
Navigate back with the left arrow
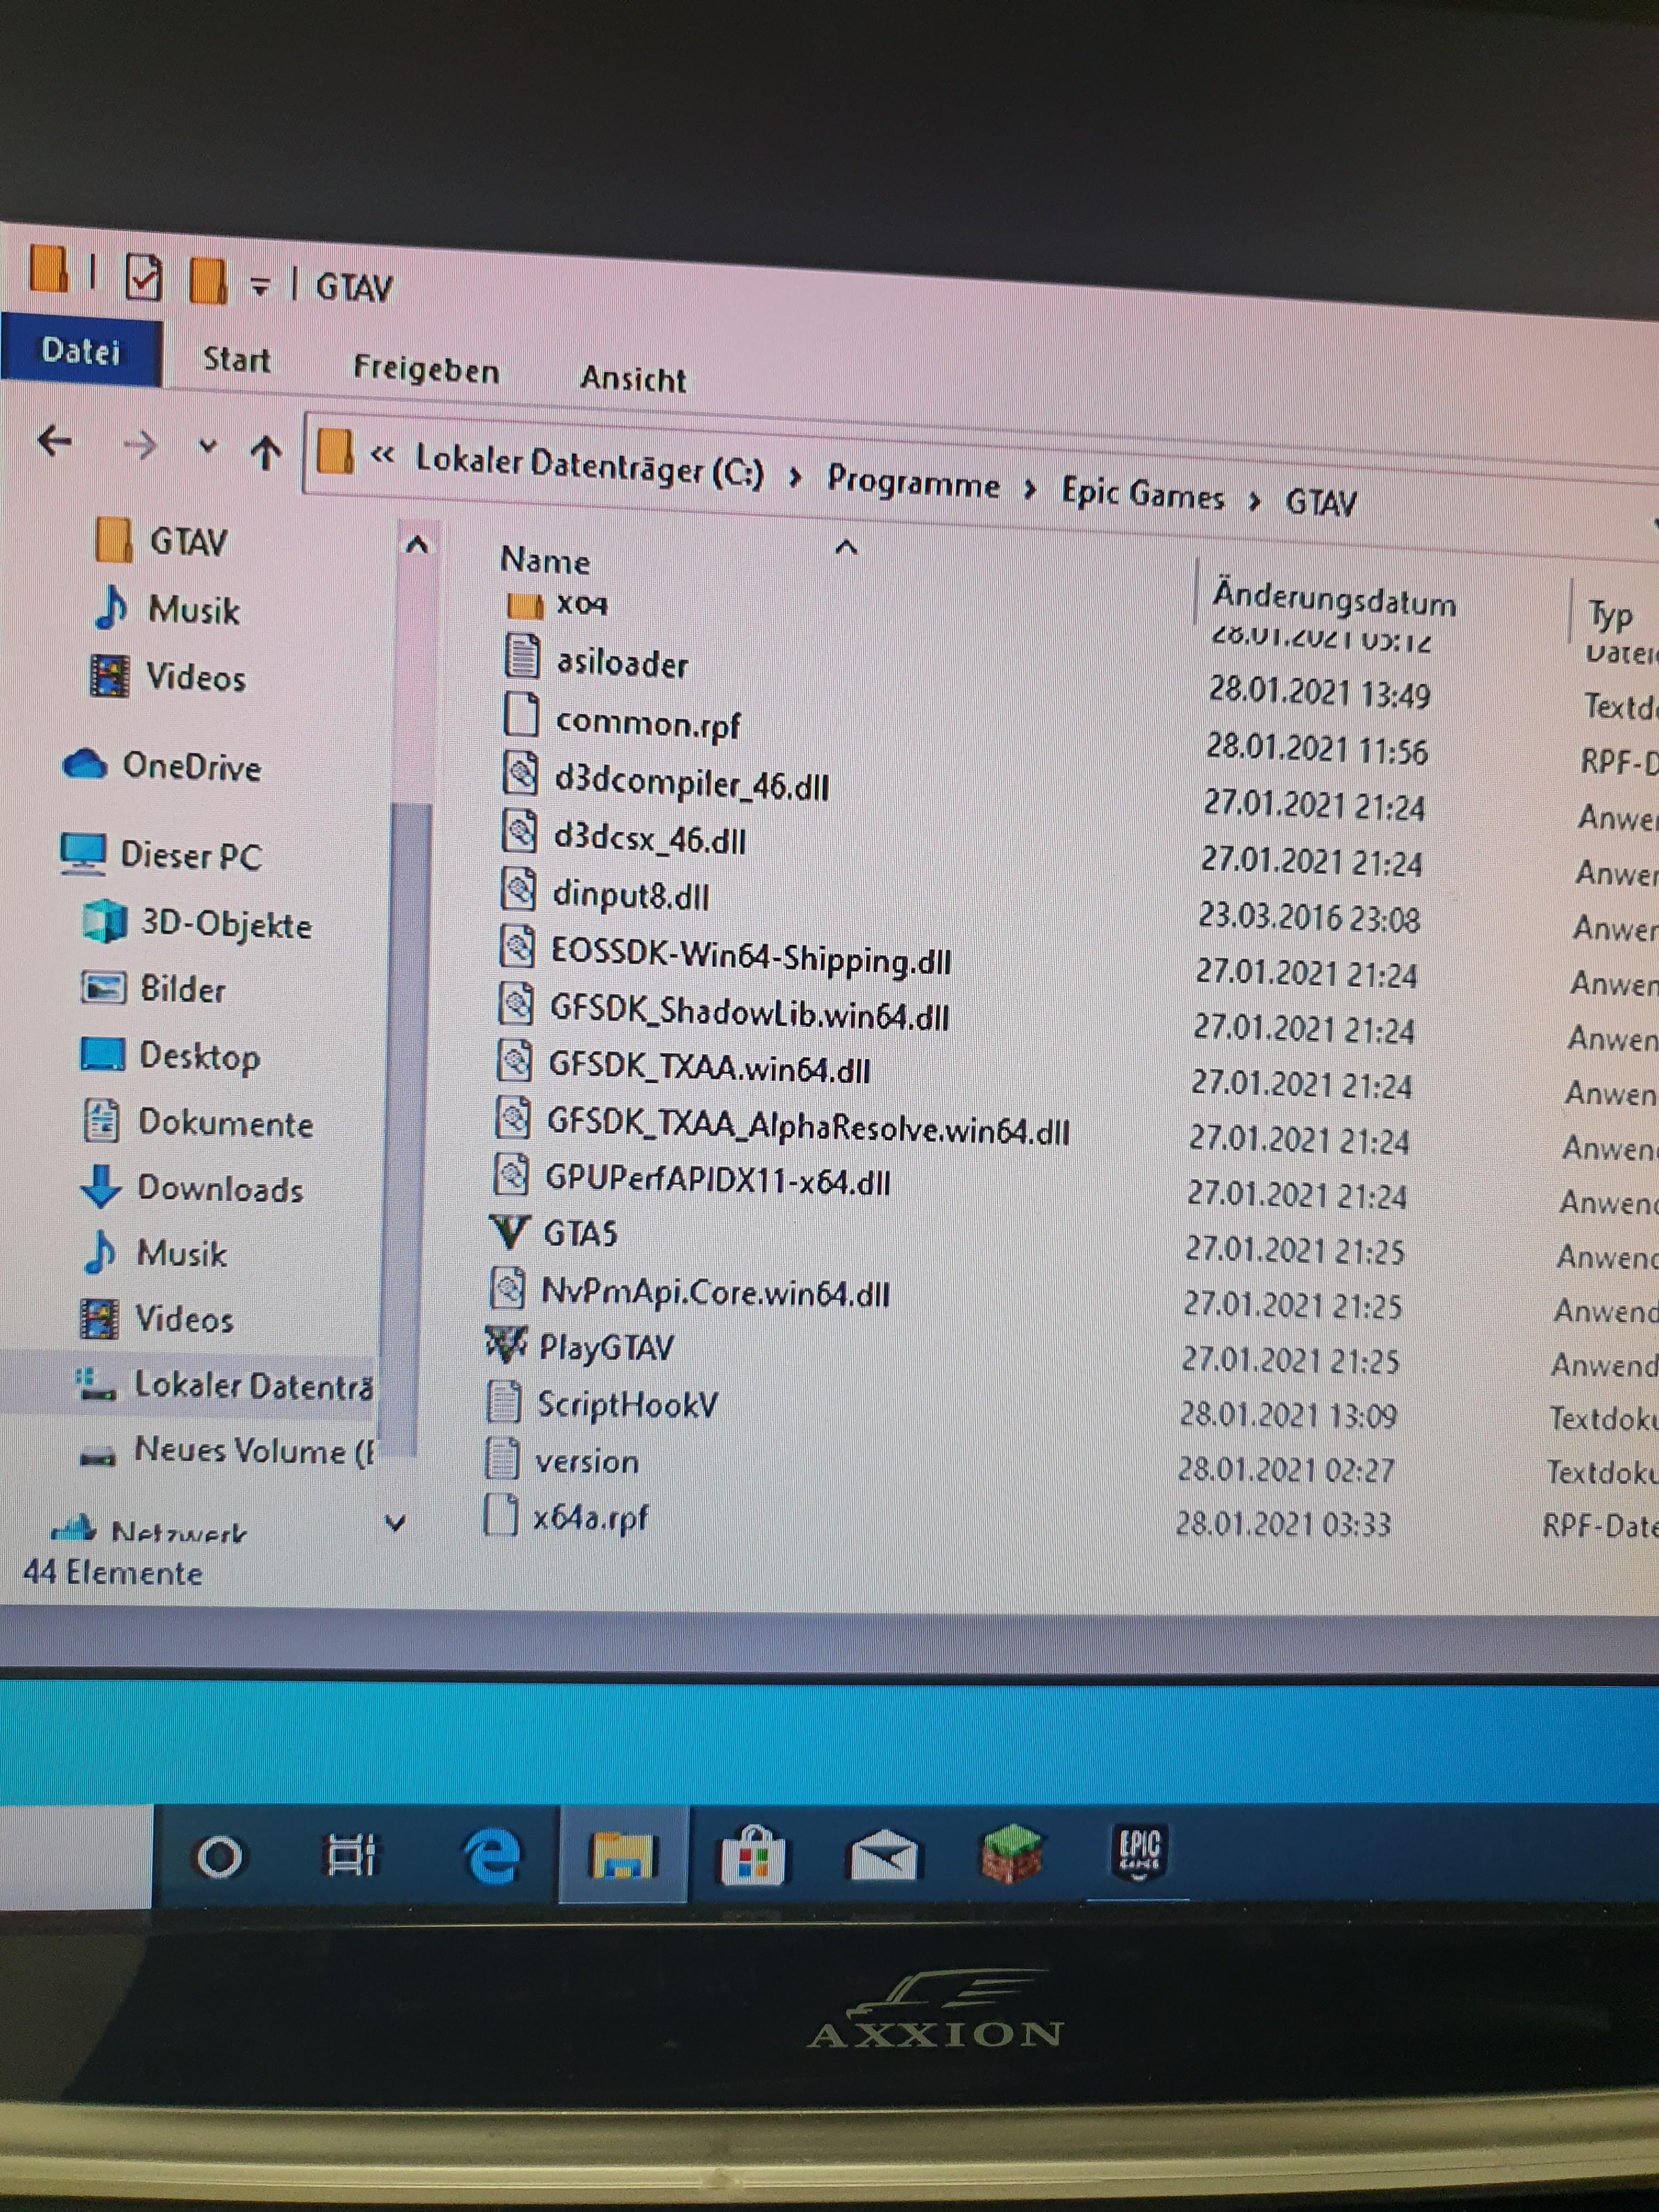coord(55,440)
